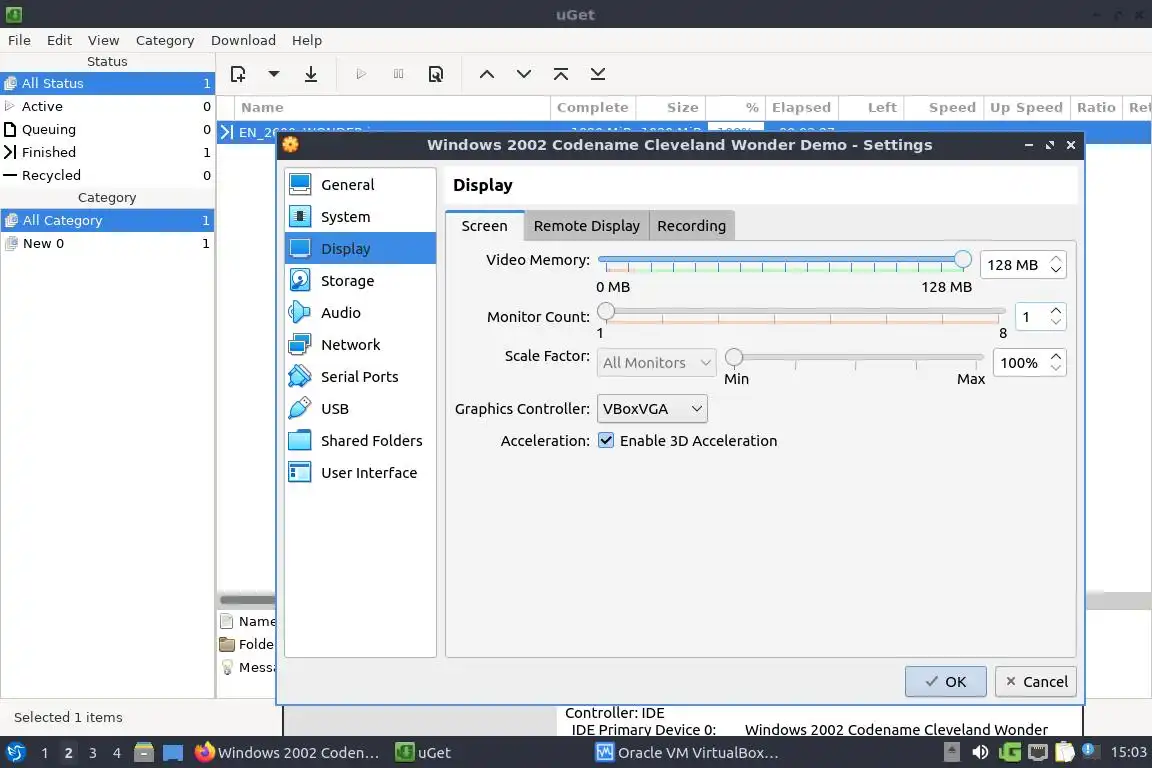Open the User Interface settings page
The width and height of the screenshot is (1152, 768).
(360, 473)
